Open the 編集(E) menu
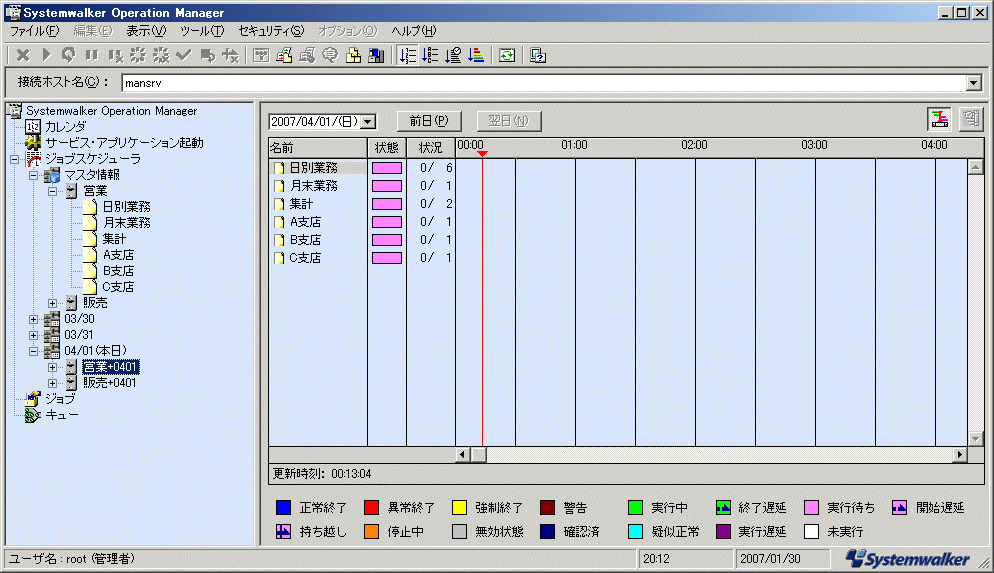The height and width of the screenshot is (573, 994). click(93, 30)
